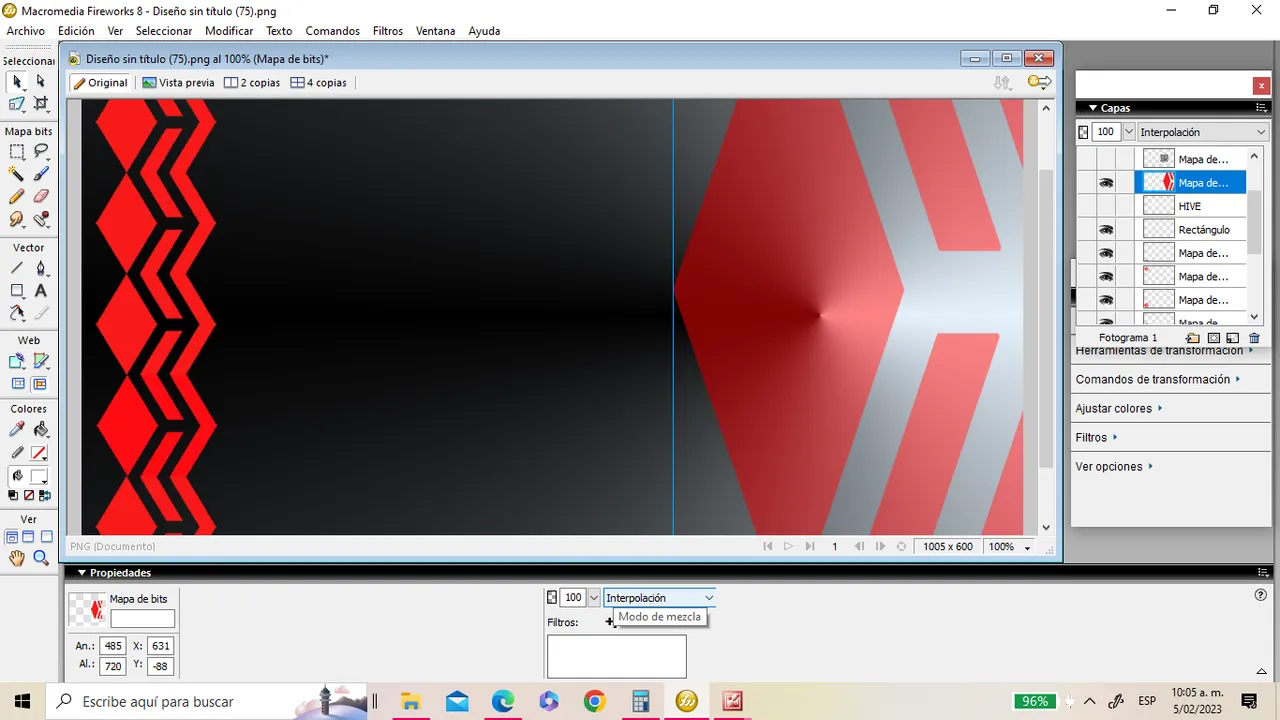Click Ver opciones link

(1114, 467)
